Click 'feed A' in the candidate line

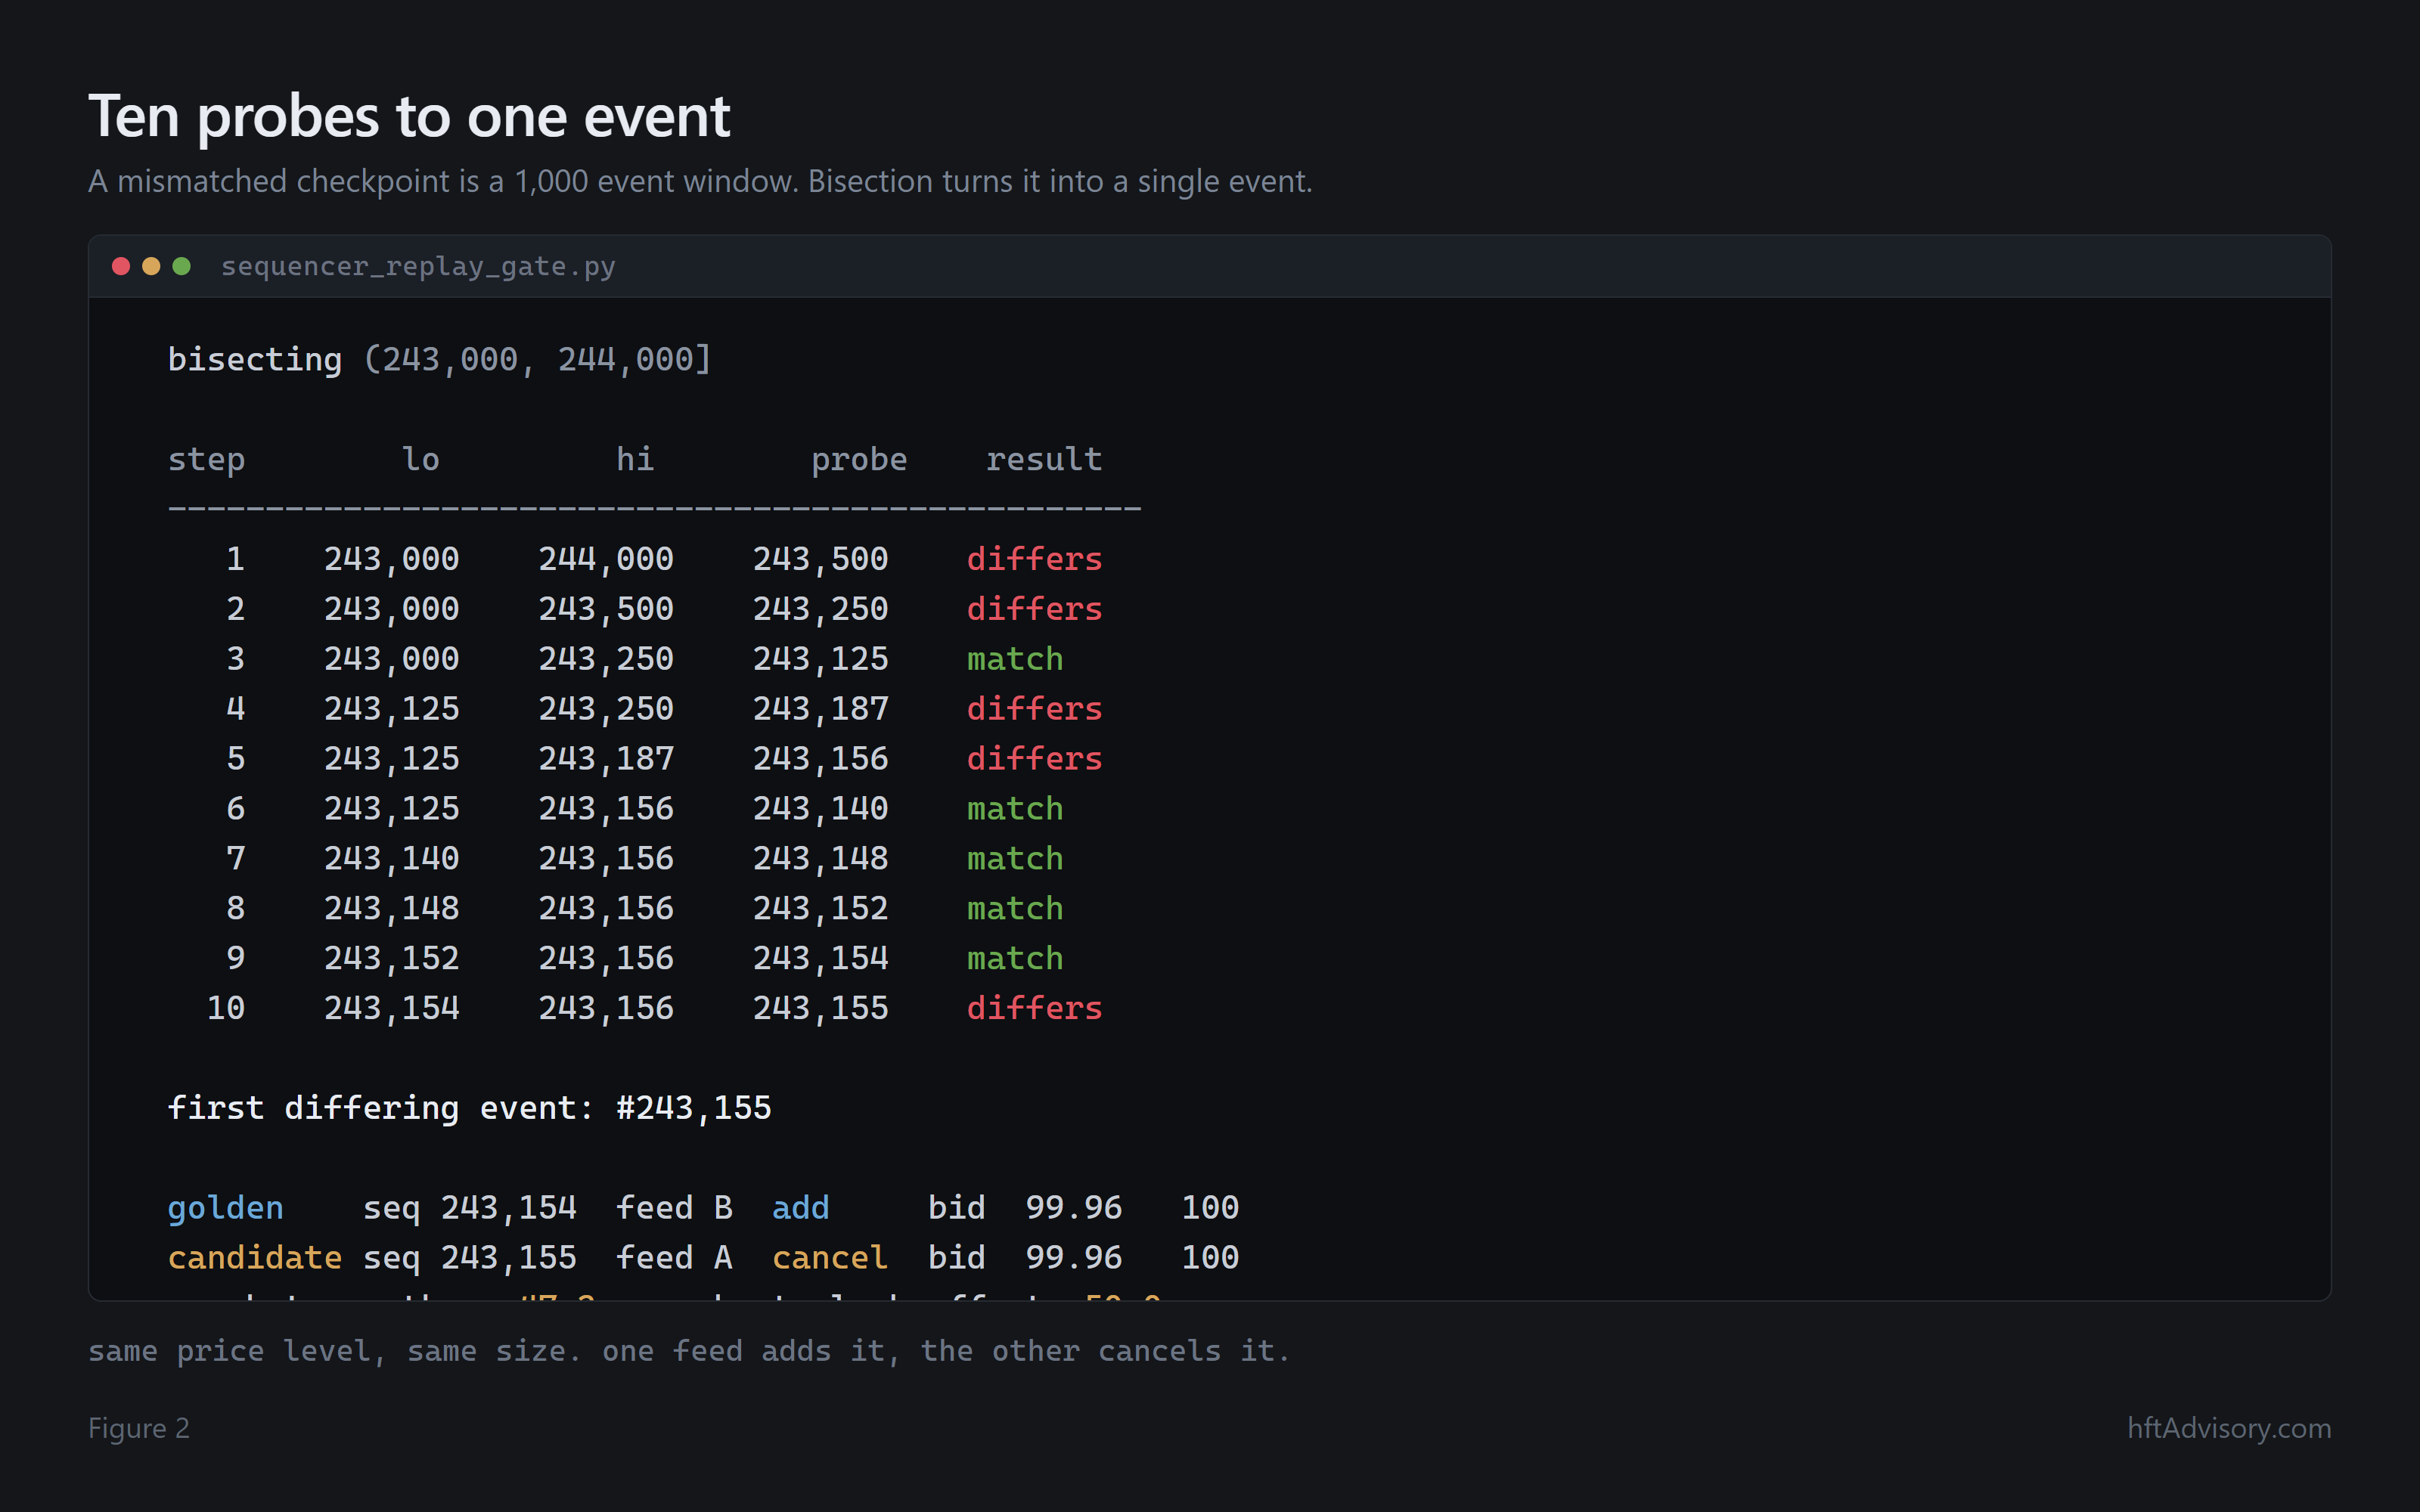(674, 1258)
